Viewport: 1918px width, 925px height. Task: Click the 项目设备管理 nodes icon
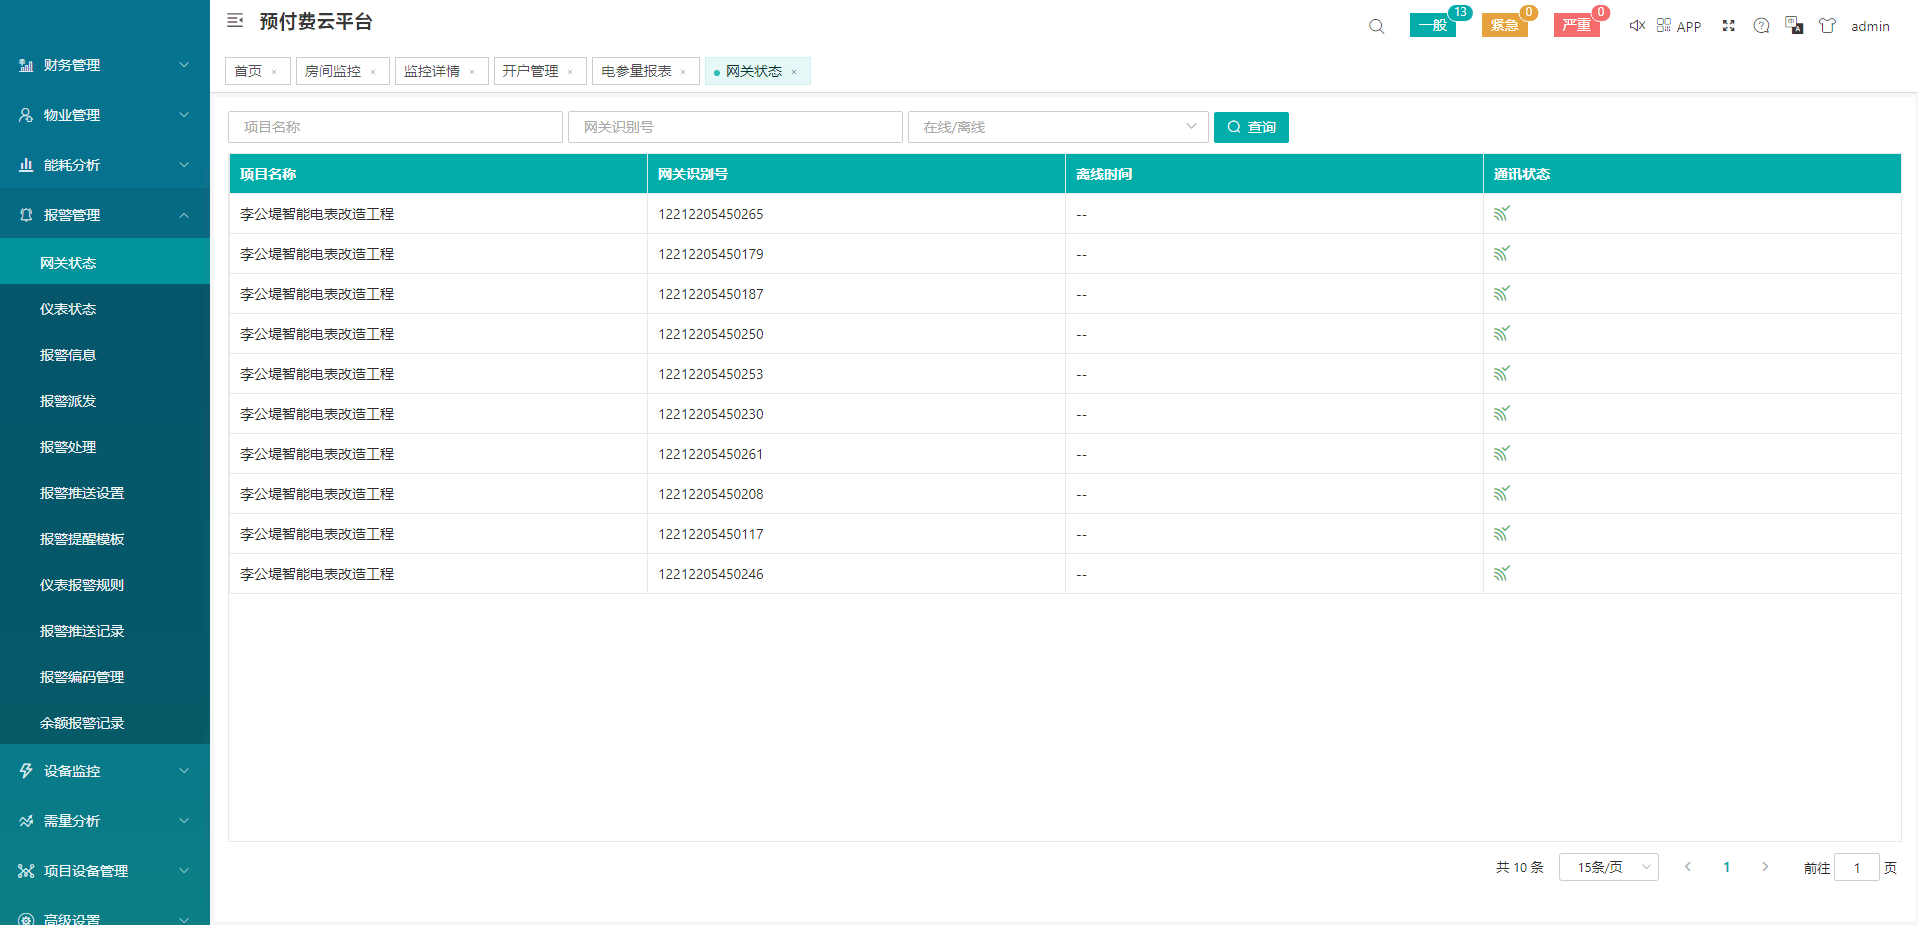[x=26, y=871]
